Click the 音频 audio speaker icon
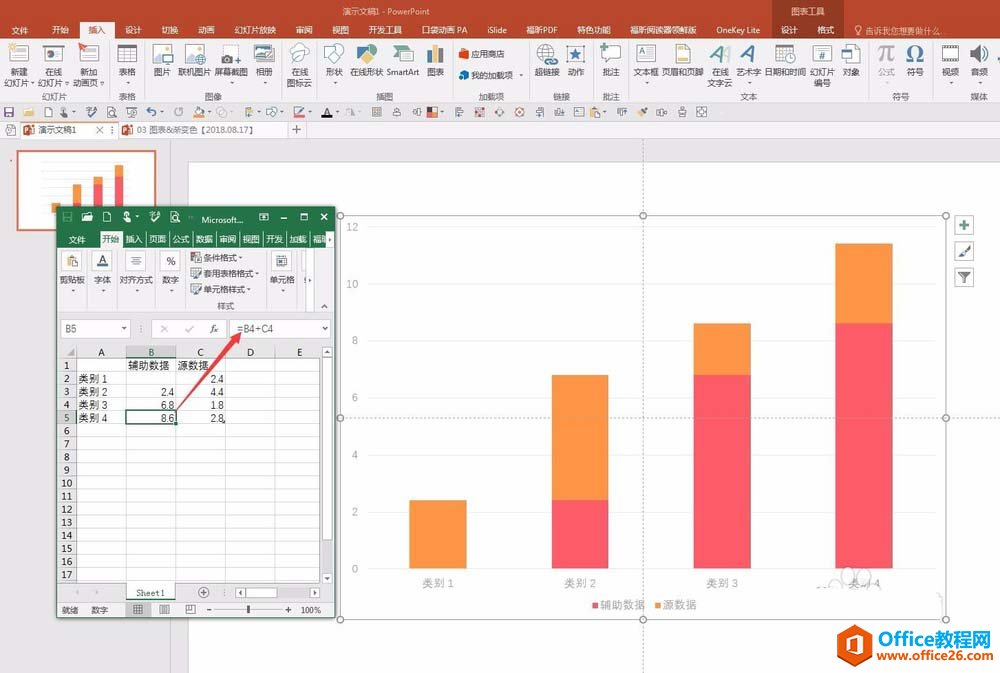Screen dimensions: 1000x673 [x=979, y=55]
